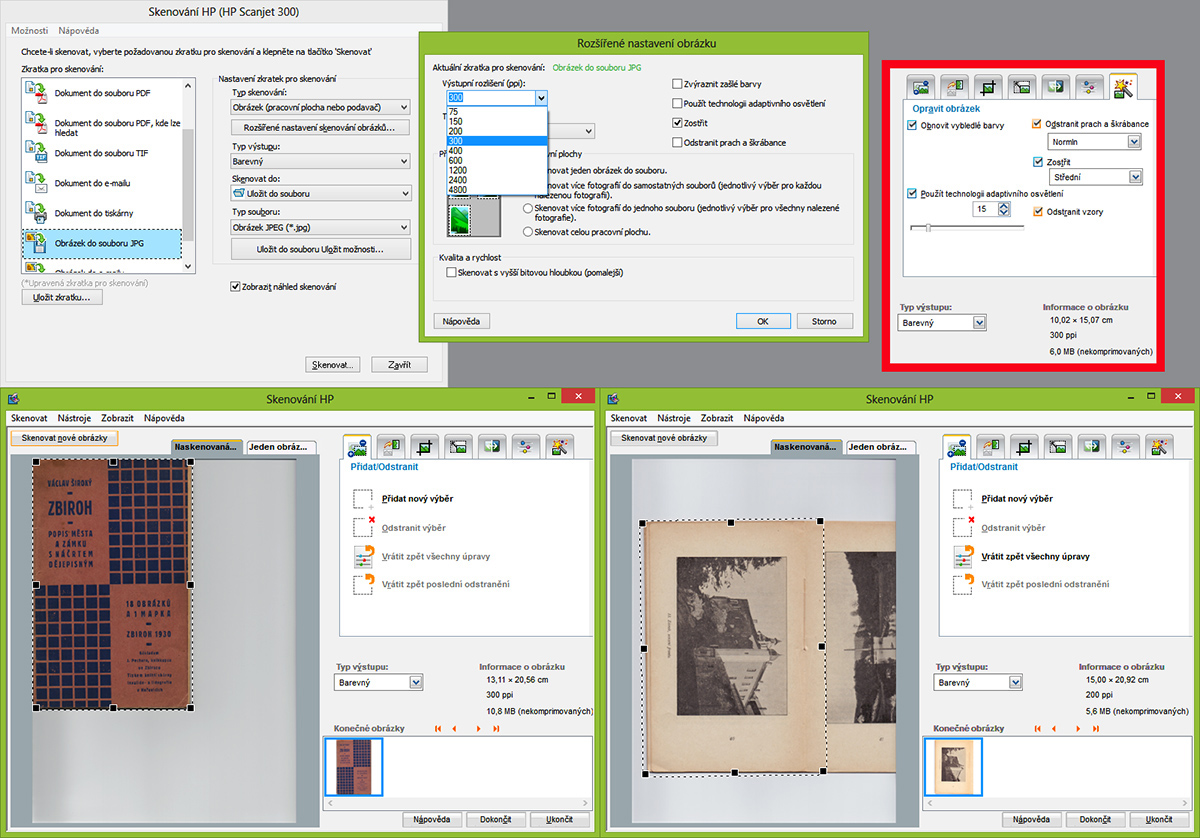Toggle the Odstranit vzory checkbox
This screenshot has height=838, width=1200.
click(1038, 212)
